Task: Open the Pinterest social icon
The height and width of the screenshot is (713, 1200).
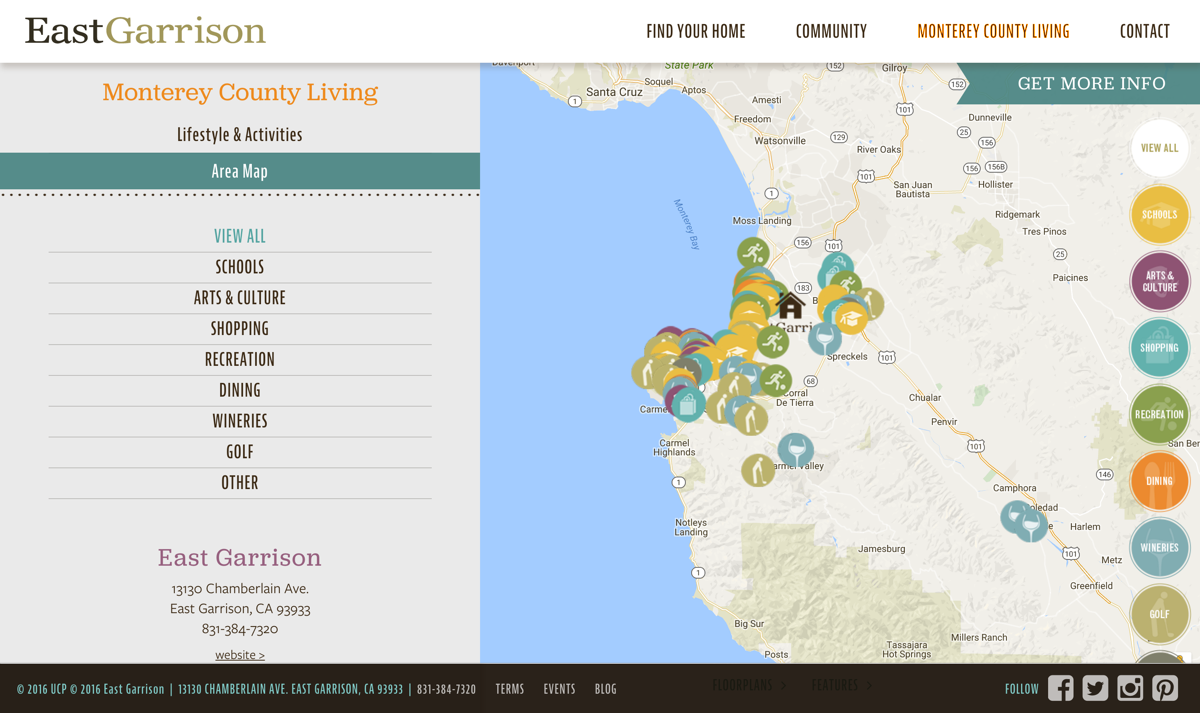Action: 1165,688
